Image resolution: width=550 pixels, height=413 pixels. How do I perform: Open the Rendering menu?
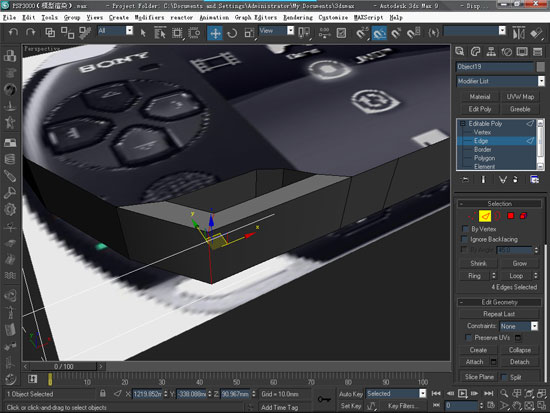(x=298, y=18)
